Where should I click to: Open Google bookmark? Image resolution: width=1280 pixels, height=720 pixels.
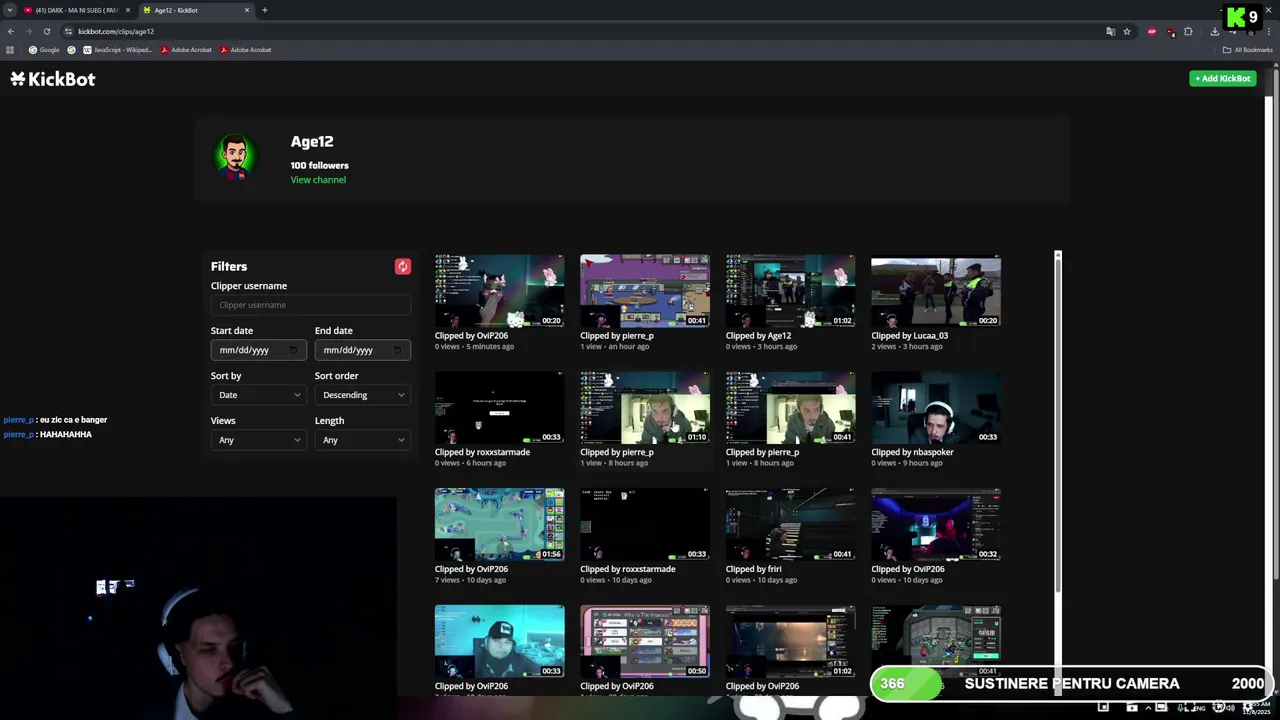point(44,50)
